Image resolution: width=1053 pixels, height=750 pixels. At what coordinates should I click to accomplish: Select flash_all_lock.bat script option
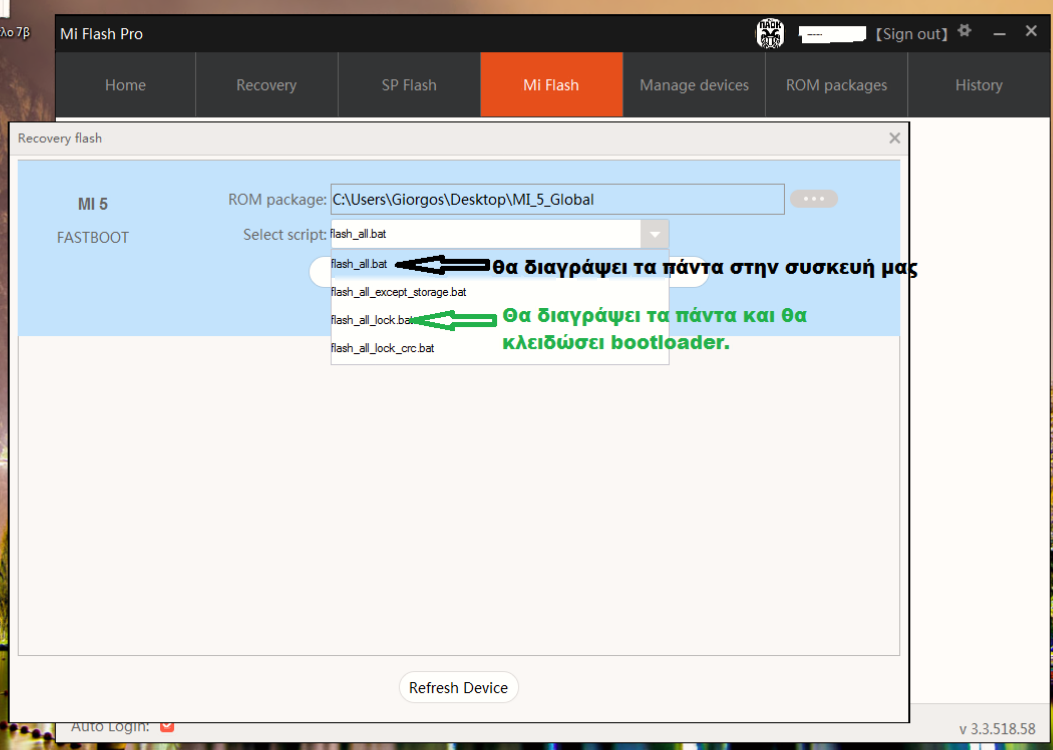click(372, 320)
